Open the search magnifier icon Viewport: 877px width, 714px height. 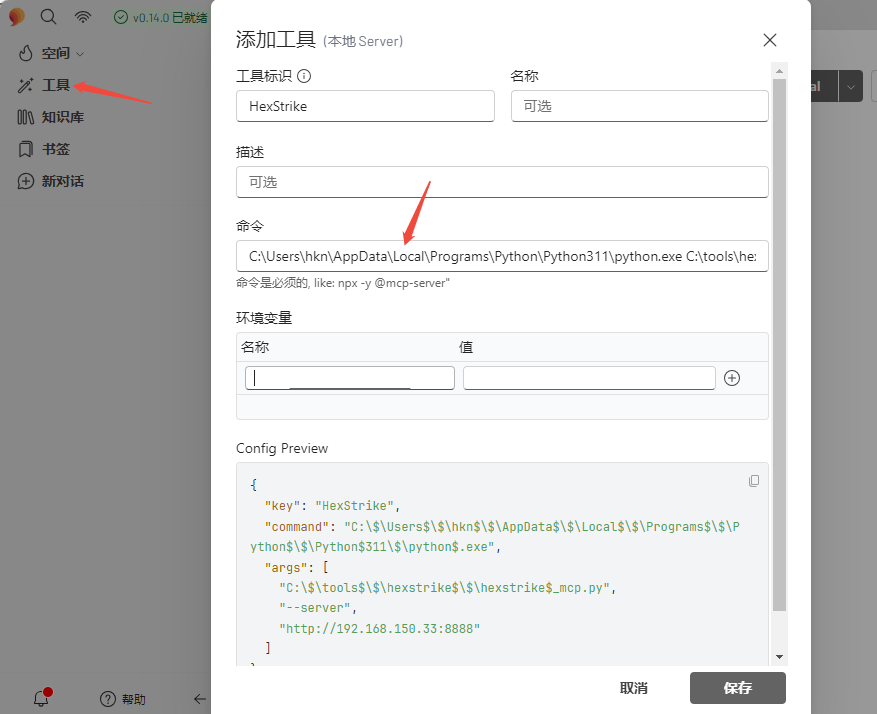coord(47,16)
